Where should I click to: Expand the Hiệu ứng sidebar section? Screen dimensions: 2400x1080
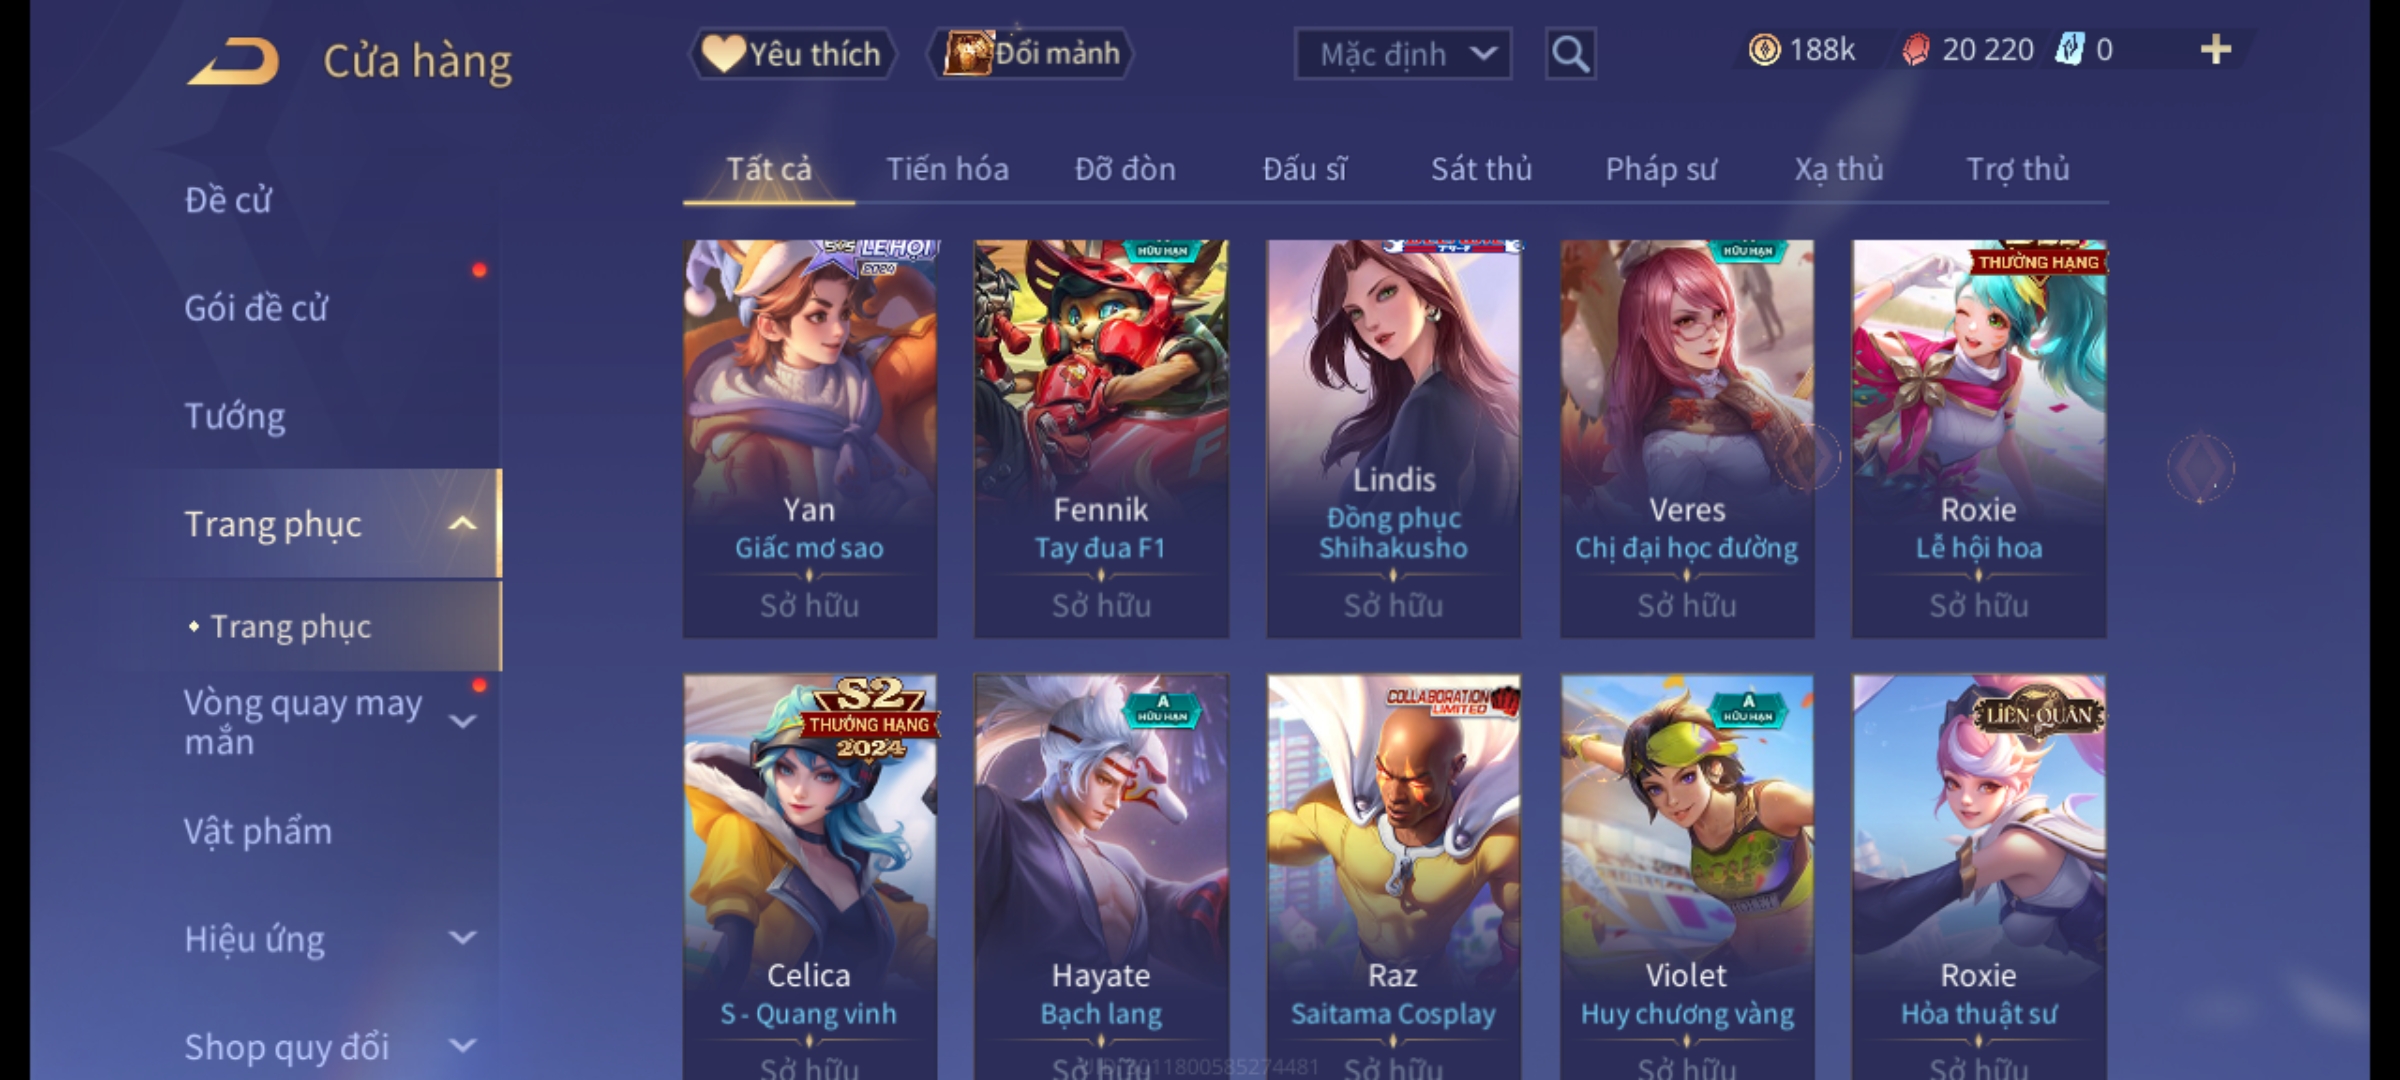tap(462, 938)
